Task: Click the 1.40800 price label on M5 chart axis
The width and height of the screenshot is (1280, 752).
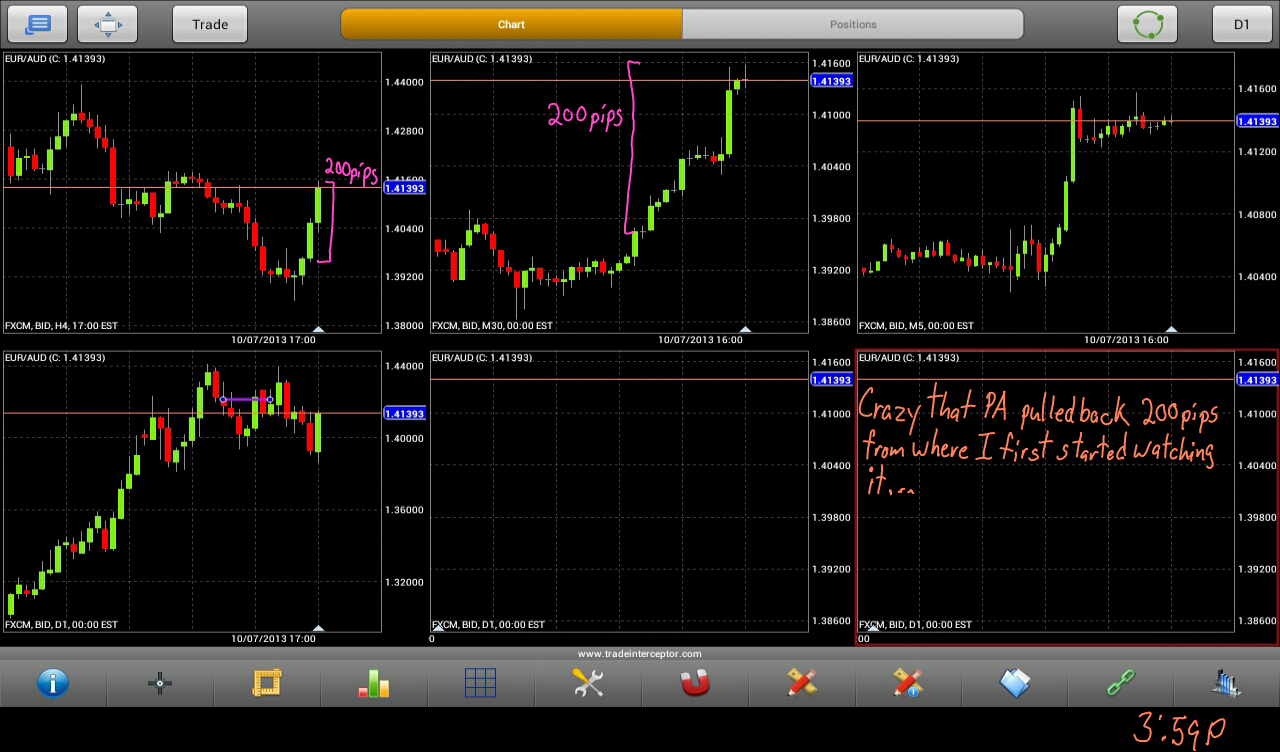Action: tap(1257, 215)
